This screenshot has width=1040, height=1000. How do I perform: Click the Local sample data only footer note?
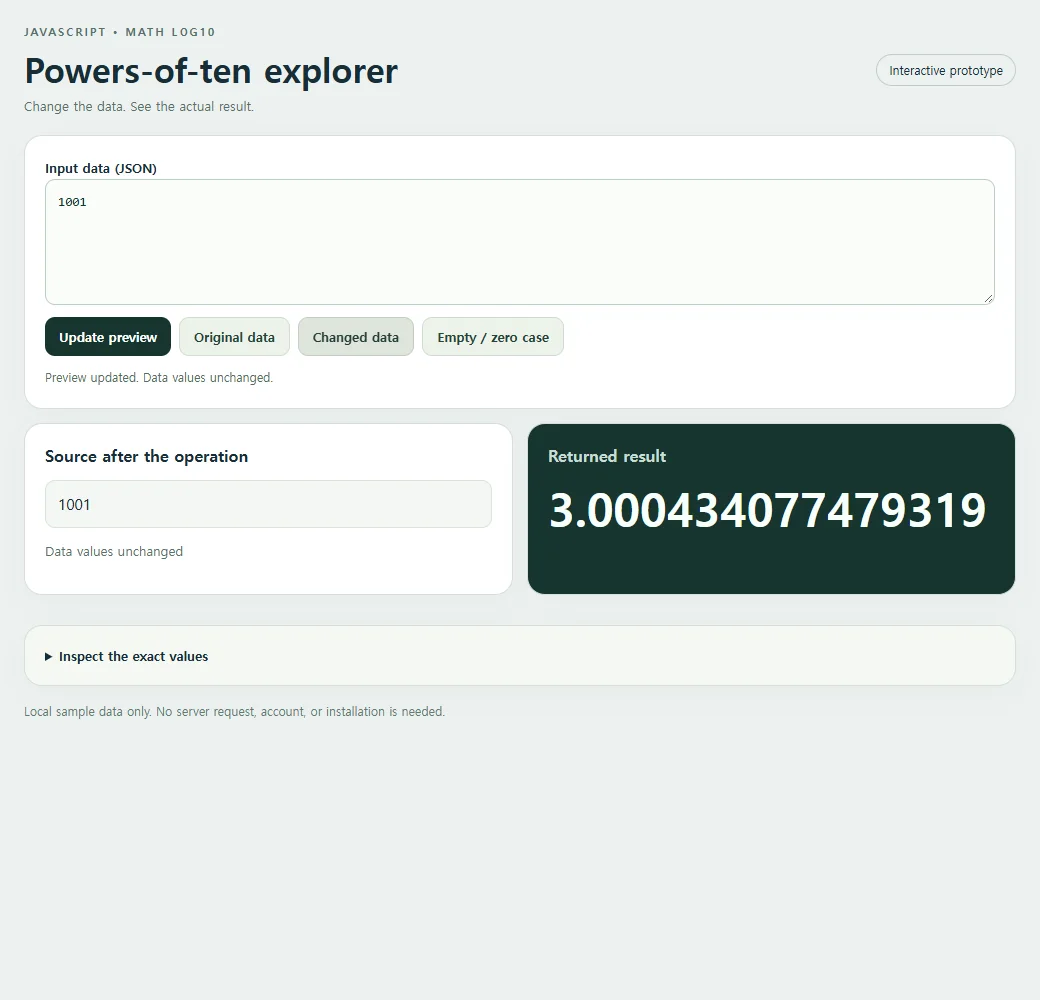coord(234,712)
